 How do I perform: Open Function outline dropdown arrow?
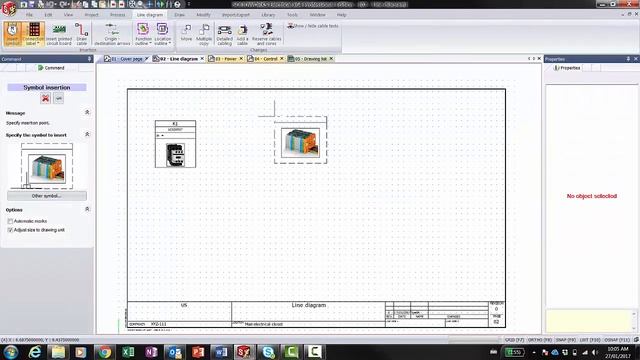(x=150, y=43)
